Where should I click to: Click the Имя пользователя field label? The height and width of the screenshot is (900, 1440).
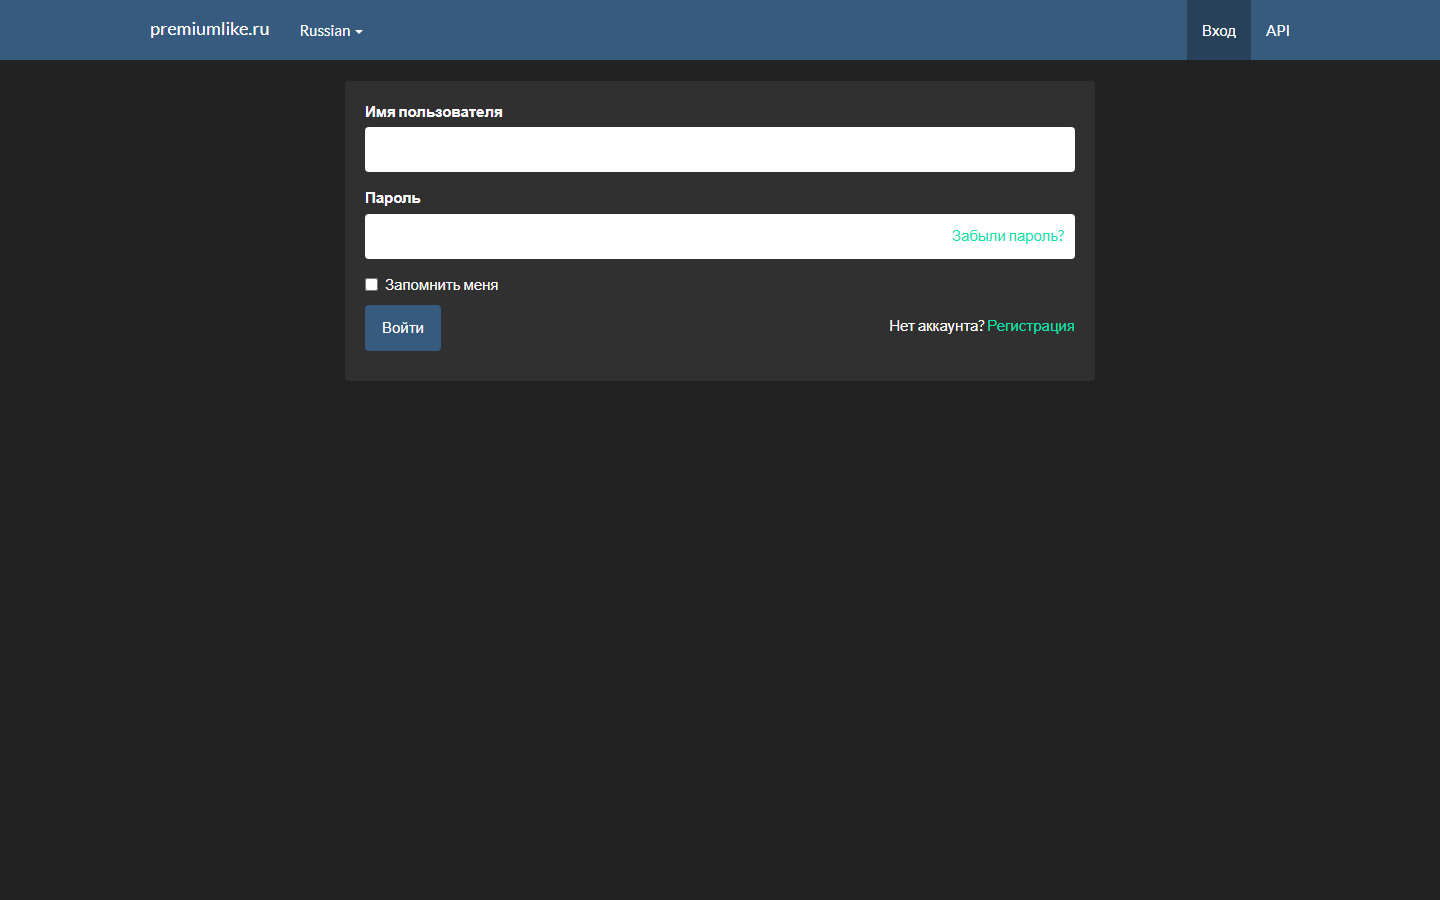pos(433,112)
